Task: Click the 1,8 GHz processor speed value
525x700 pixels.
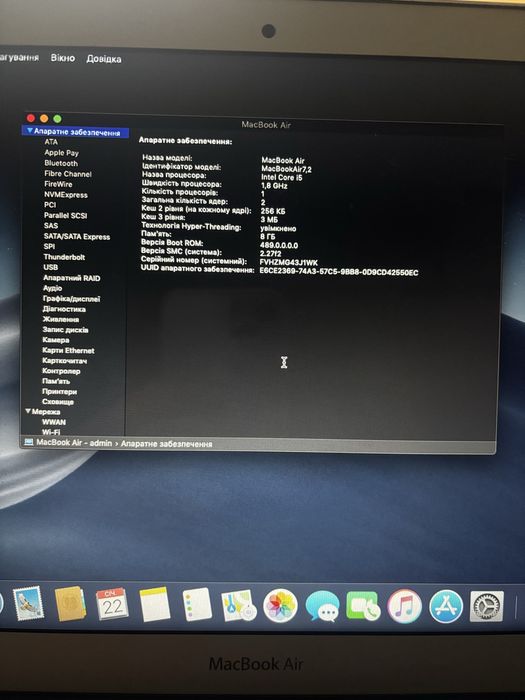Action: 274,186
